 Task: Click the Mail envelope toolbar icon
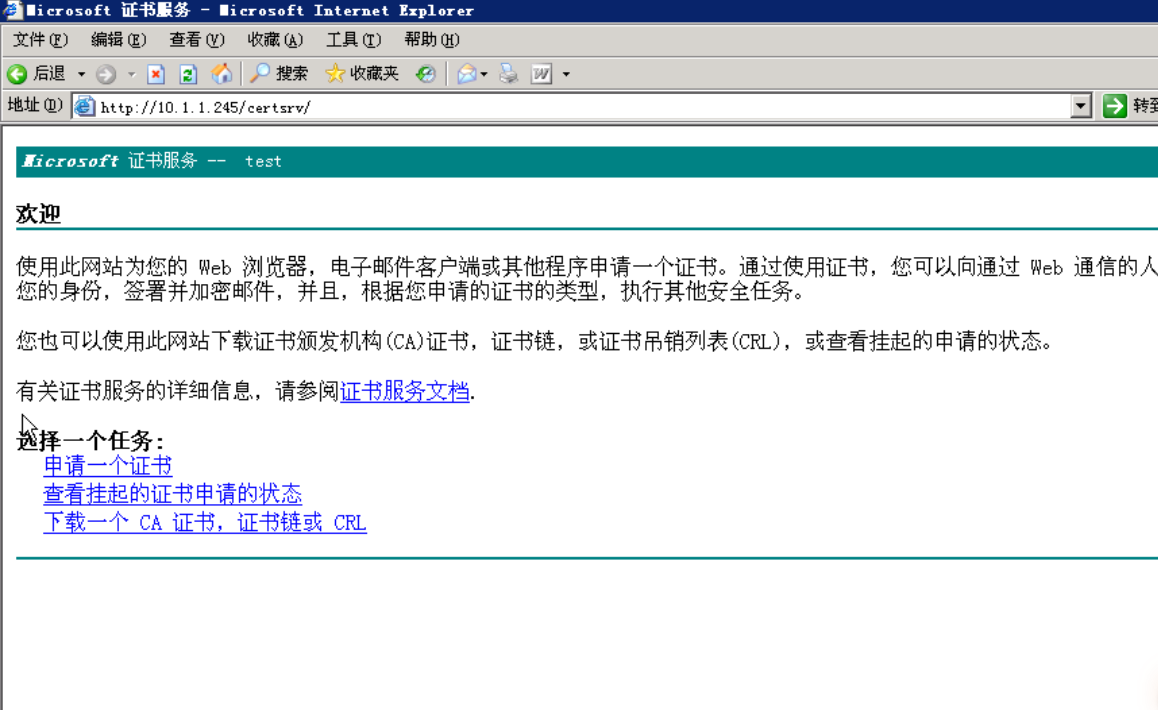point(466,73)
